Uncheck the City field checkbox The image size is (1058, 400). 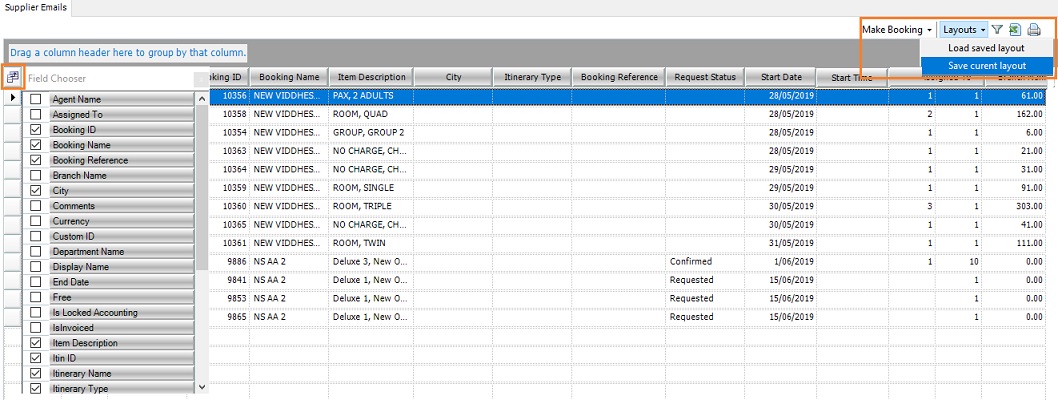(x=36, y=190)
